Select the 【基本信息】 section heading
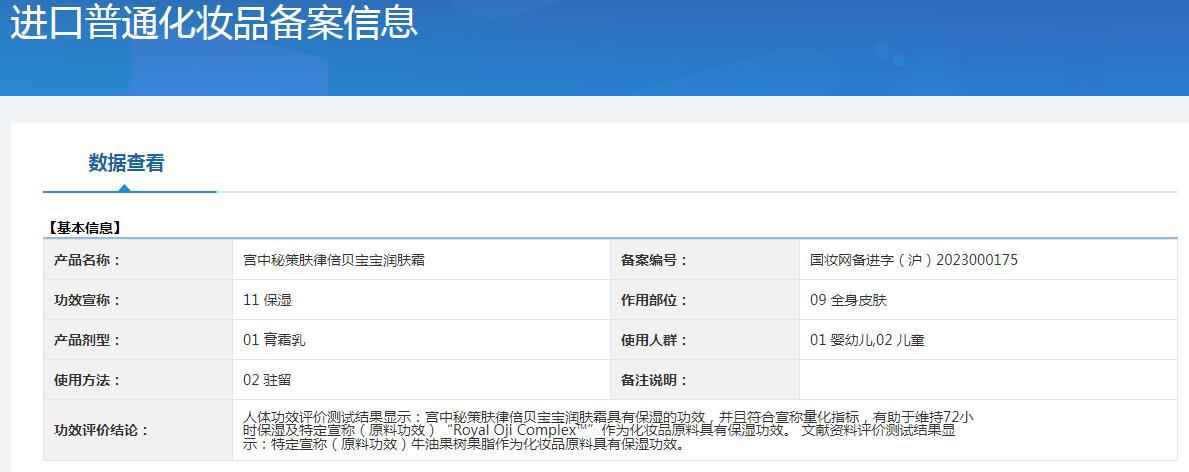The height and width of the screenshot is (472, 1189). (83, 227)
